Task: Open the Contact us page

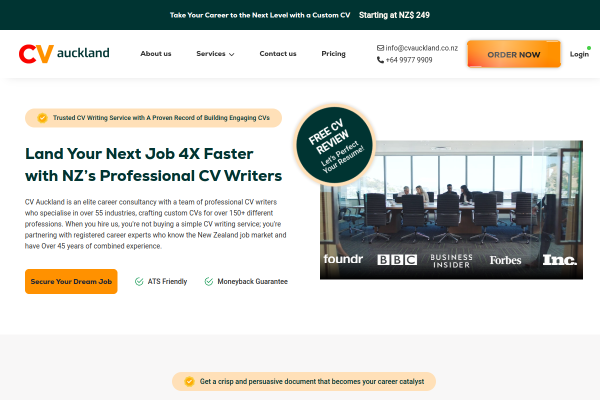Action: tap(278, 54)
